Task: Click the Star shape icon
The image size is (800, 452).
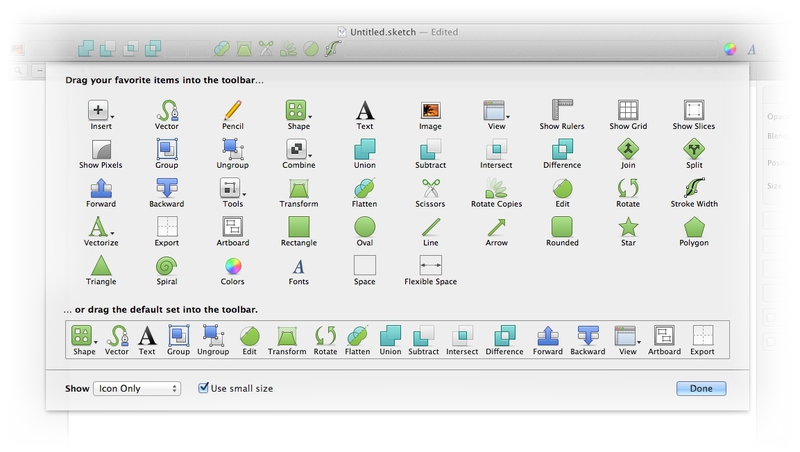Action: click(628, 227)
